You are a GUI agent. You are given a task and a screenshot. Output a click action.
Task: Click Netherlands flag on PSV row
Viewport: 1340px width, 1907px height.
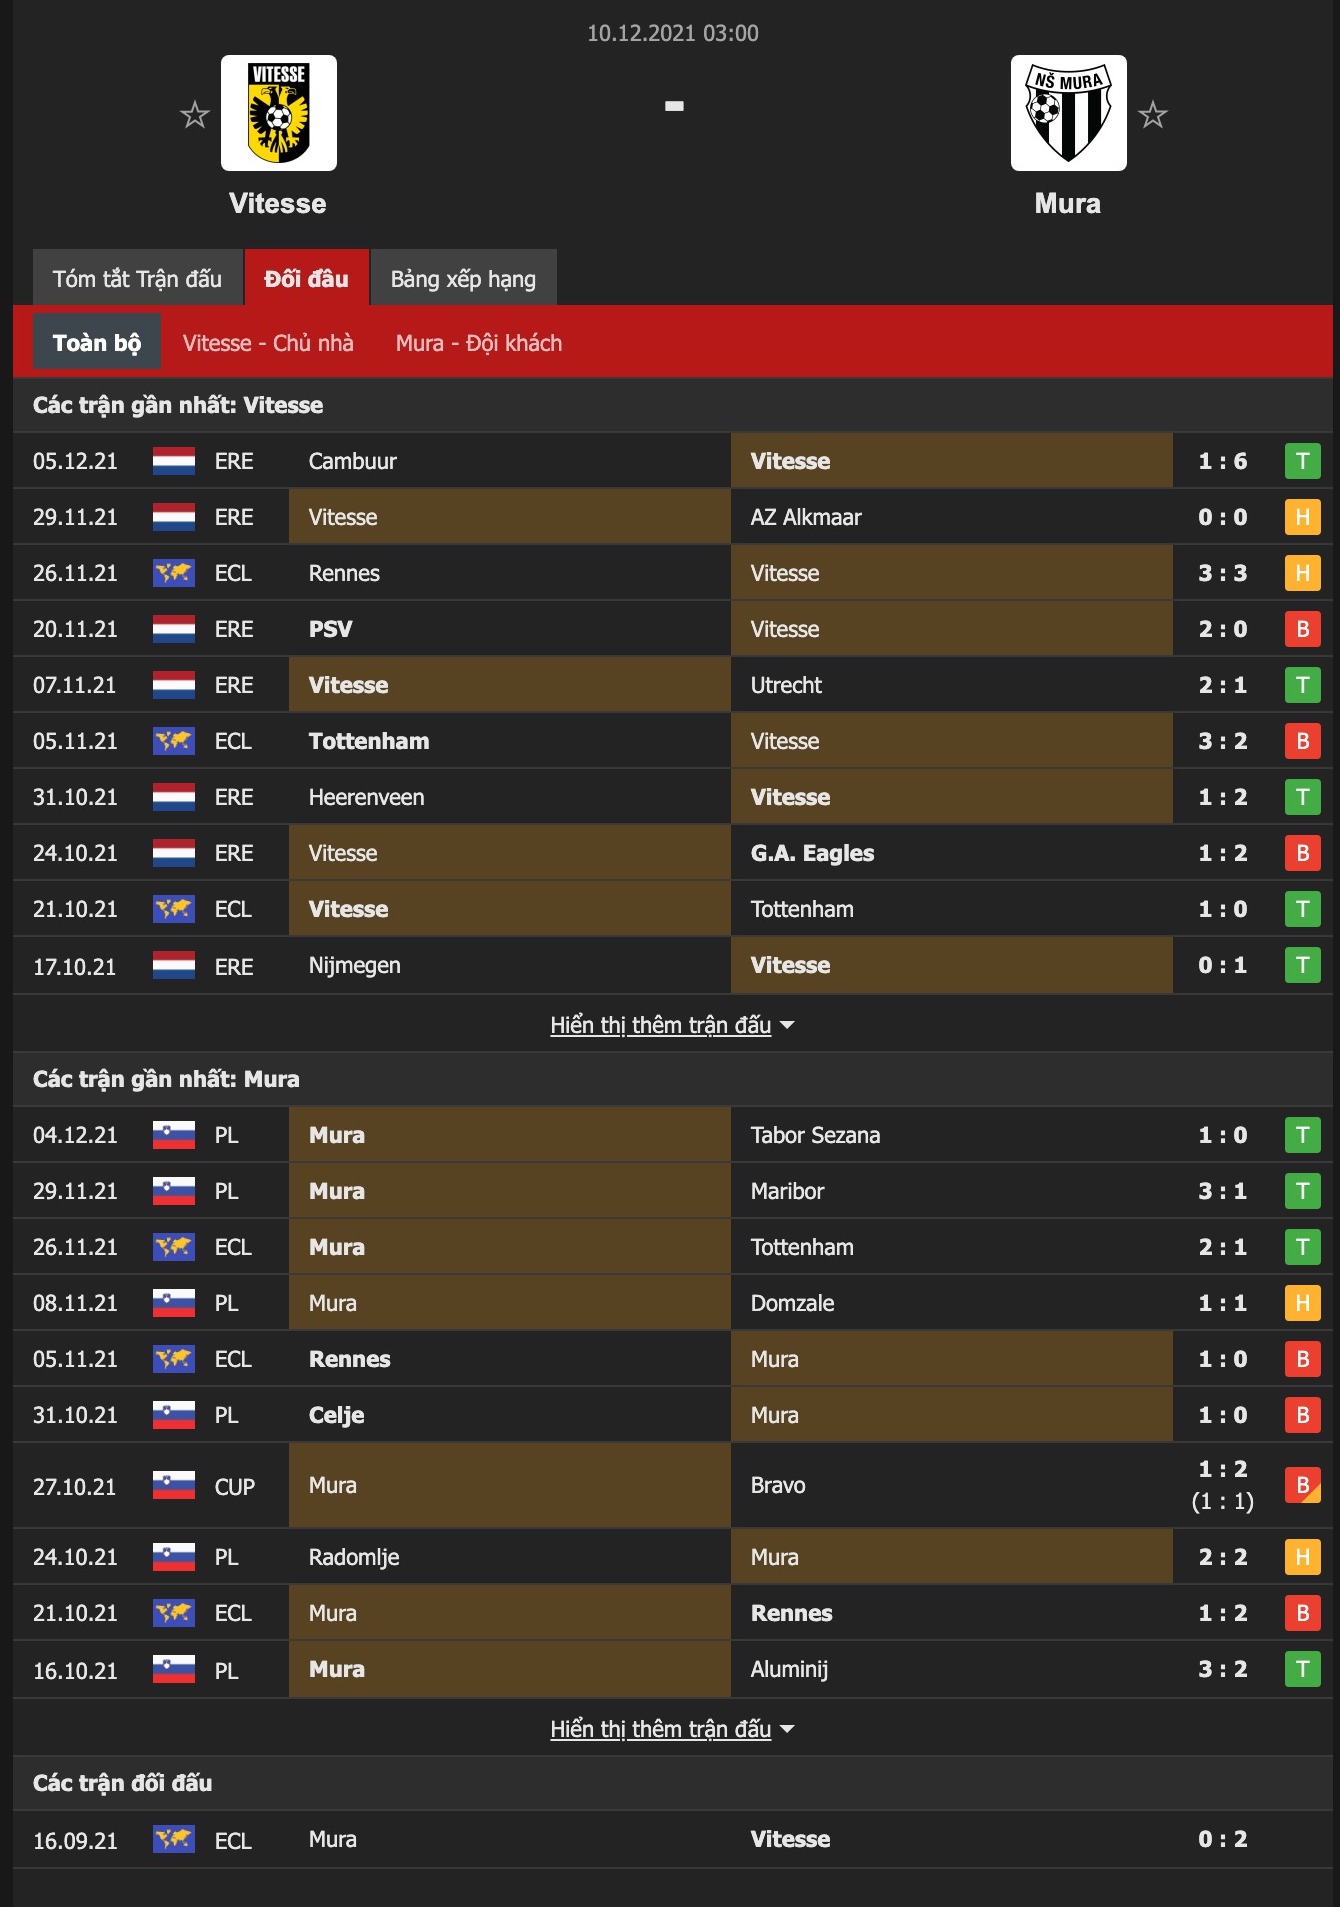pos(174,629)
